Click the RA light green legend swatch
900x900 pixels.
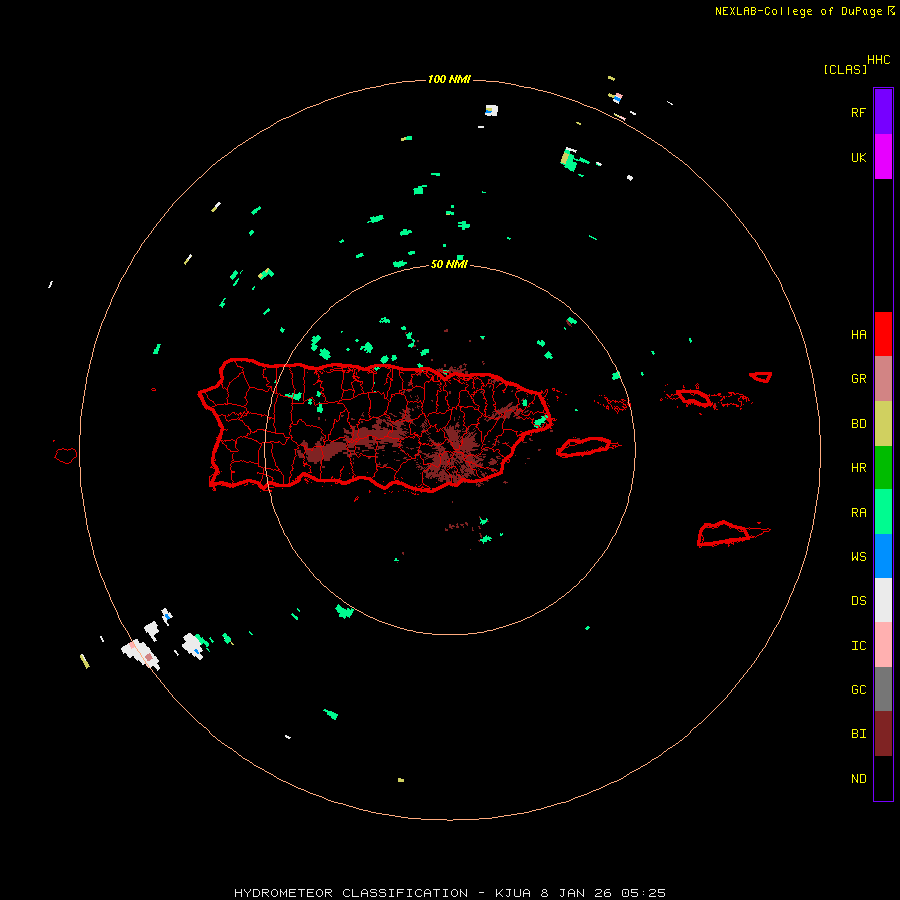tap(883, 511)
